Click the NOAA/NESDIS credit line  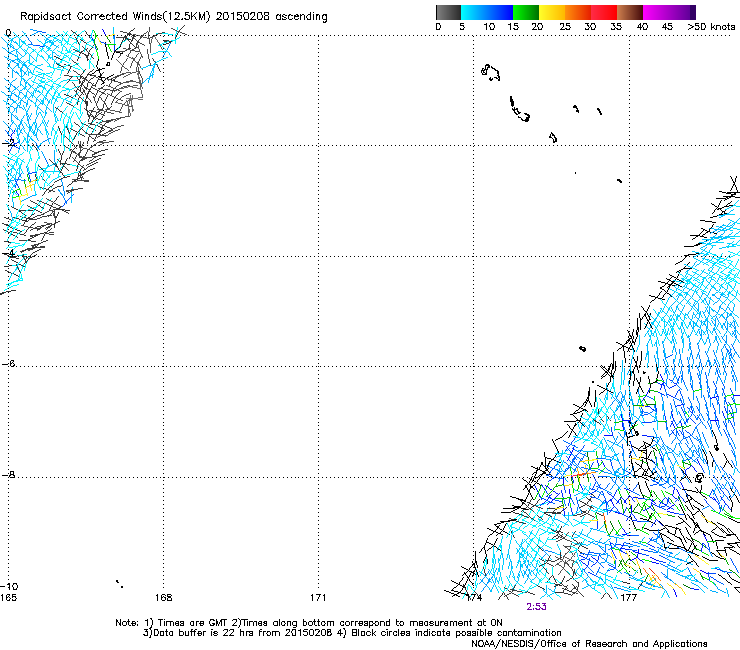589,644
